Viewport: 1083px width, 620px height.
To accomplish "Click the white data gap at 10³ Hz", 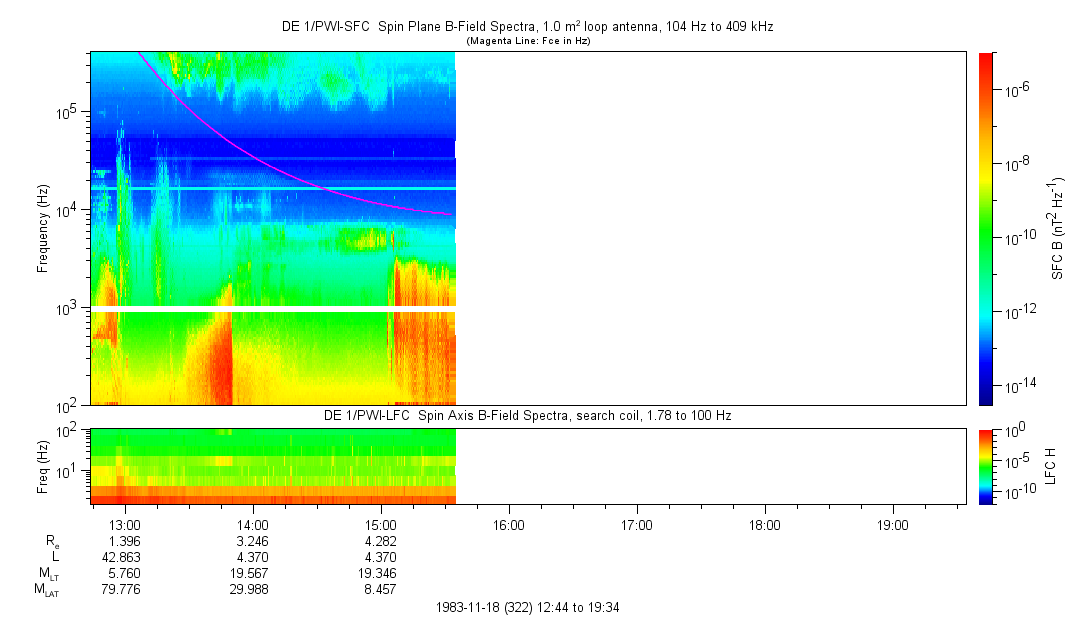I will 273,309.
